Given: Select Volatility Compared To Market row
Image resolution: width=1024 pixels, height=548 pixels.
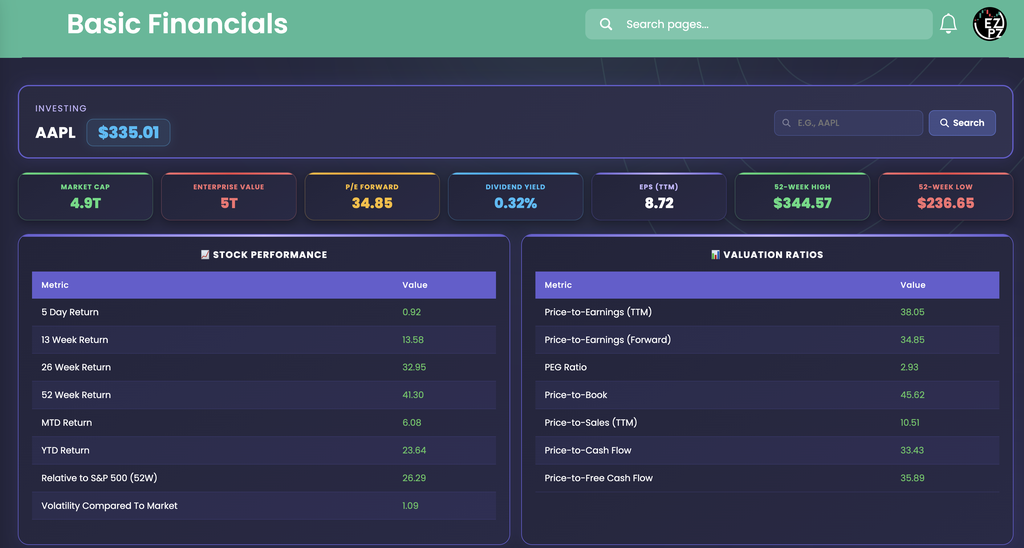Looking at the screenshot, I should [x=264, y=506].
